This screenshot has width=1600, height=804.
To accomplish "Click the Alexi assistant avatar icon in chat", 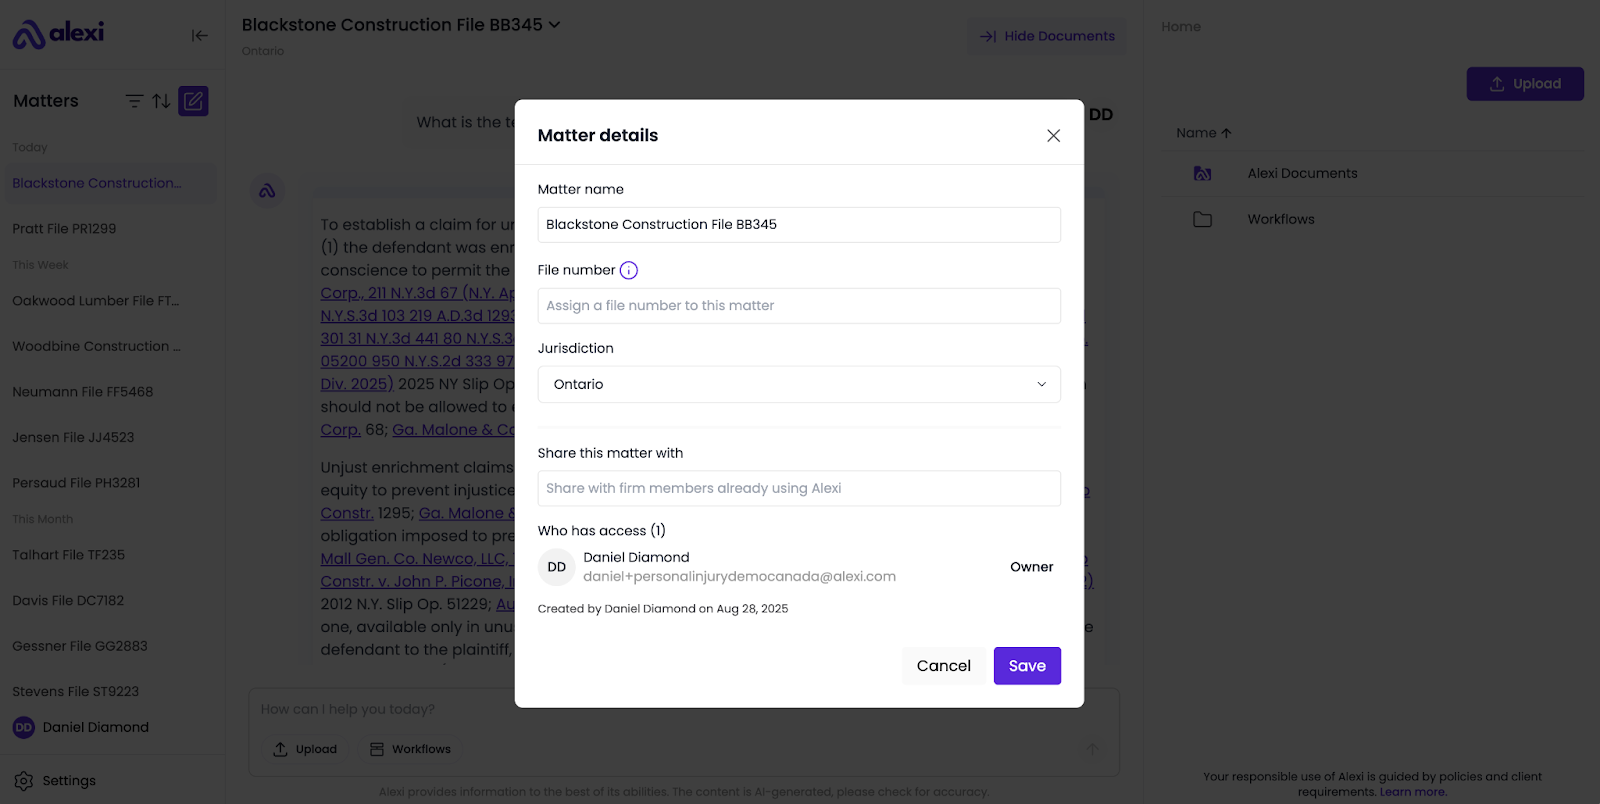I will (267, 190).
